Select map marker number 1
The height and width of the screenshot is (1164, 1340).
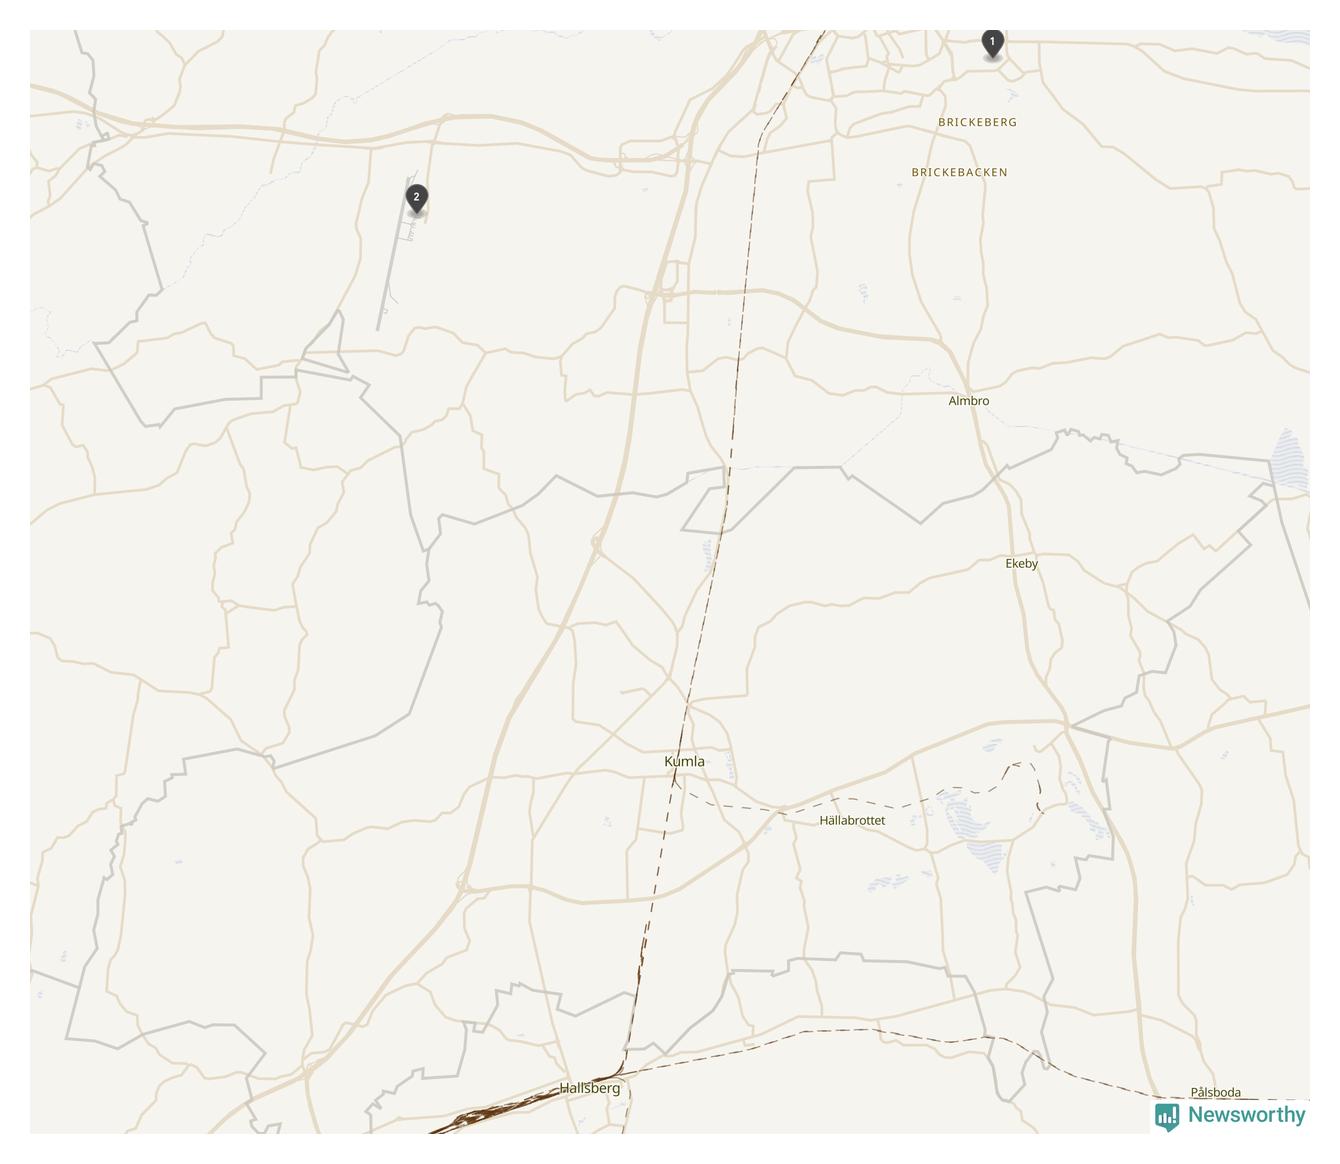click(992, 45)
